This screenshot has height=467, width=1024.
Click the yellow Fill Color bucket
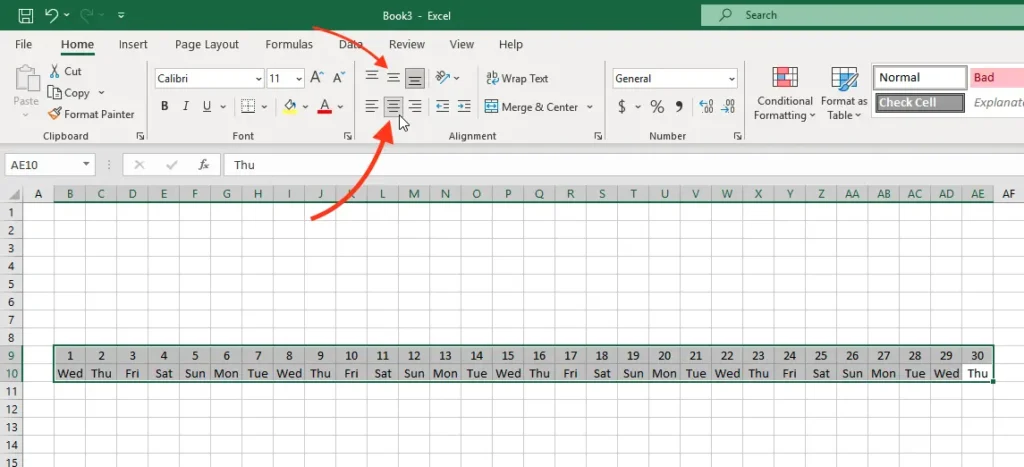tap(290, 106)
